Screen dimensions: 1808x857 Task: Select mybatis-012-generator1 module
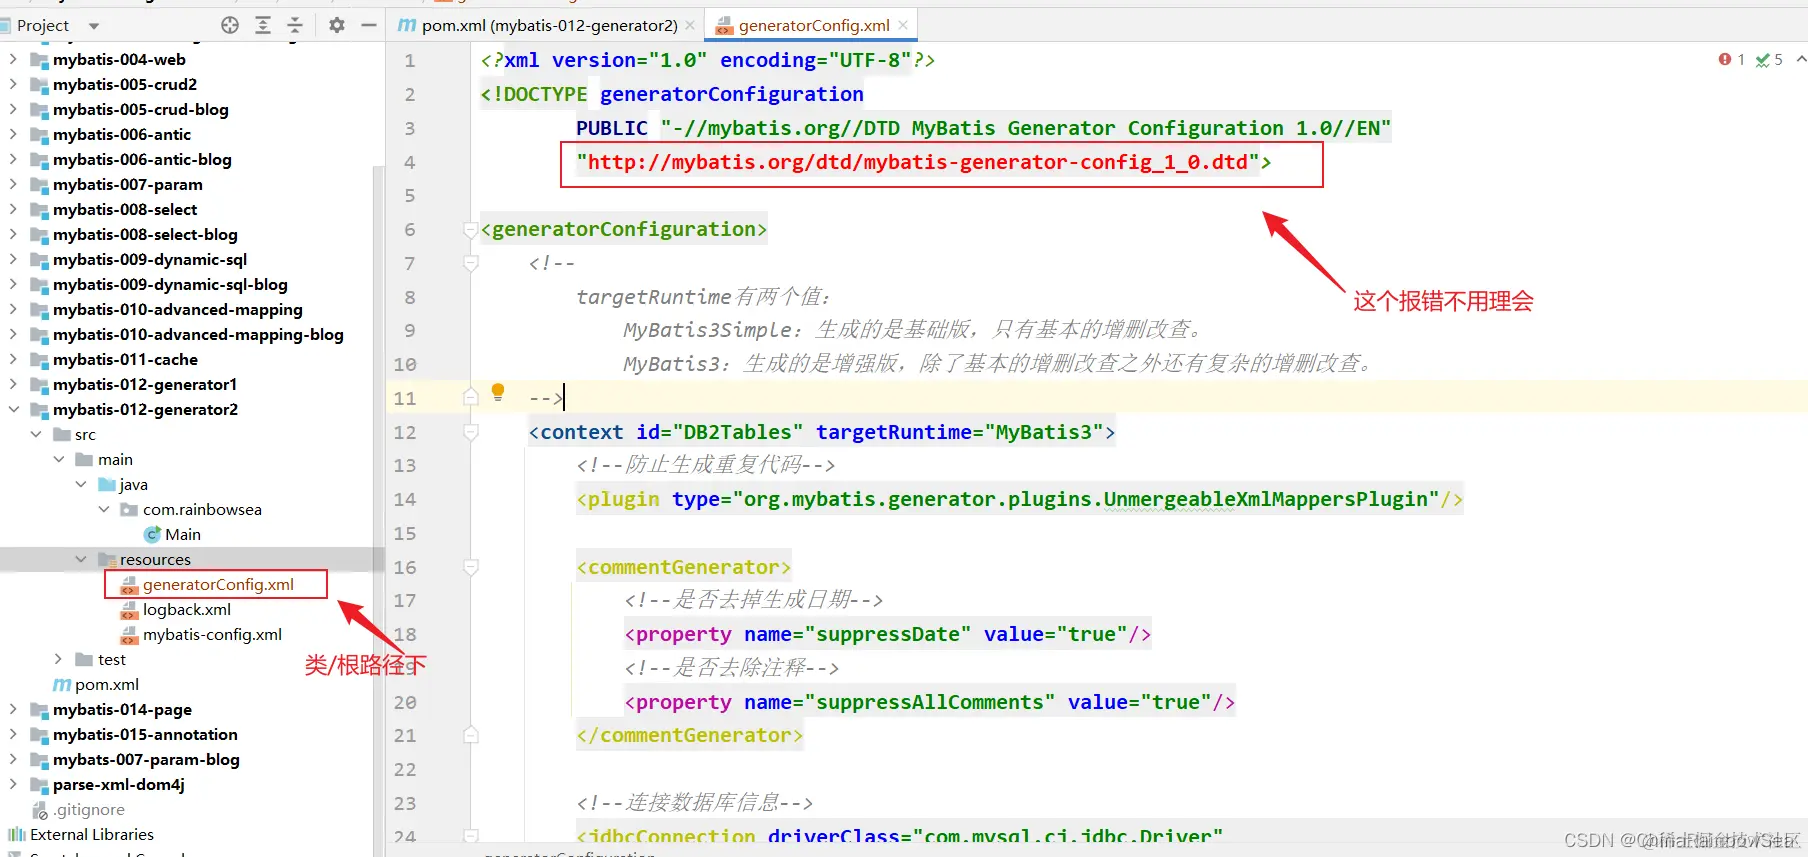(145, 385)
